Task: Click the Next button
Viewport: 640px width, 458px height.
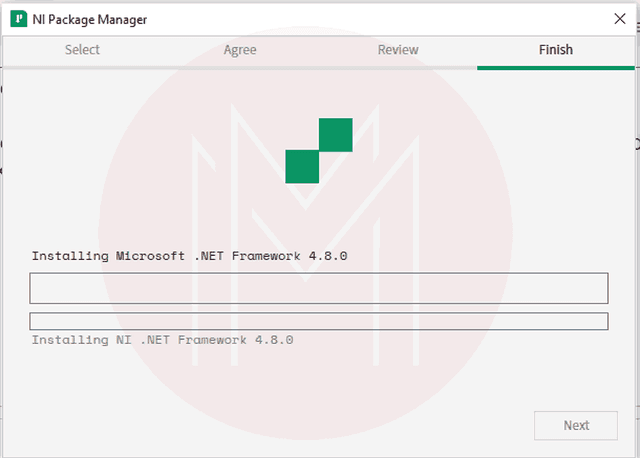Action: tap(576, 425)
